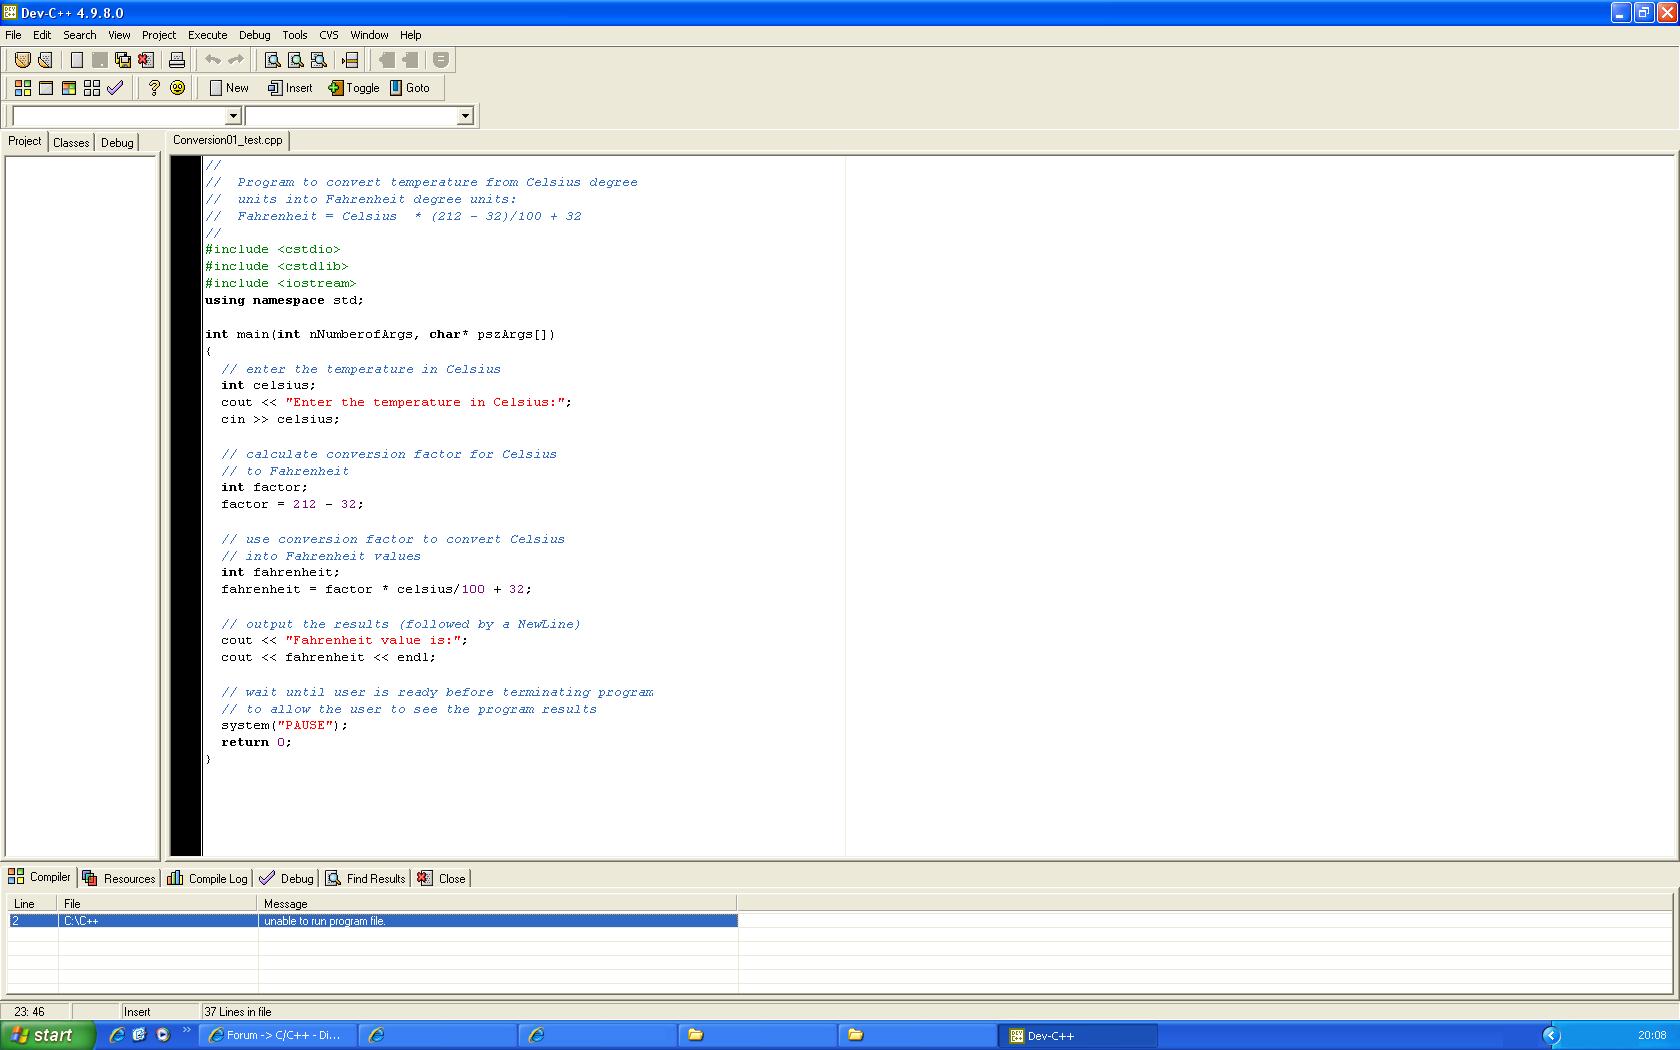Open Help with the question mark icon

[x=153, y=88]
